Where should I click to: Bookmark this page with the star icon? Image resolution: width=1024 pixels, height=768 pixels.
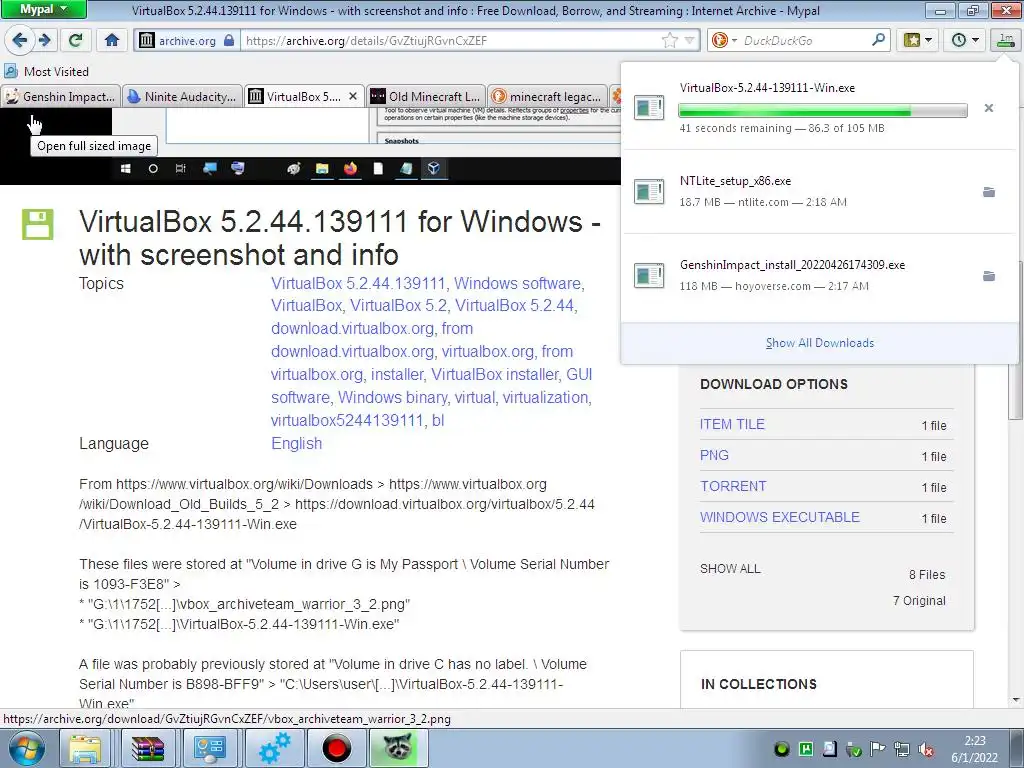click(x=669, y=40)
